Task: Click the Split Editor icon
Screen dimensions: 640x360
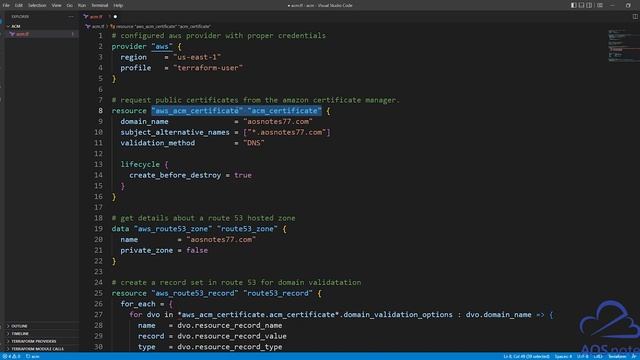Action: [635, 17]
